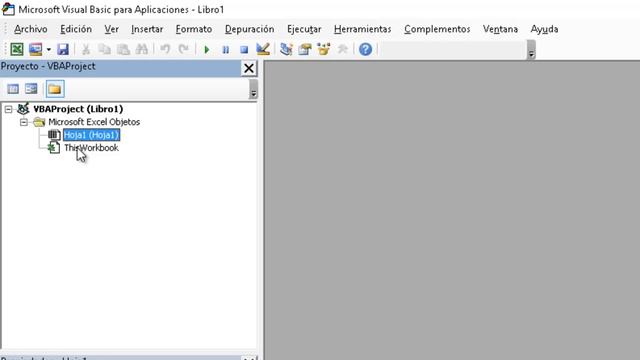Collapse the Microsoft Excel Objetos folder
Screen dimensions: 640x360
pyautogui.click(x=24, y=122)
